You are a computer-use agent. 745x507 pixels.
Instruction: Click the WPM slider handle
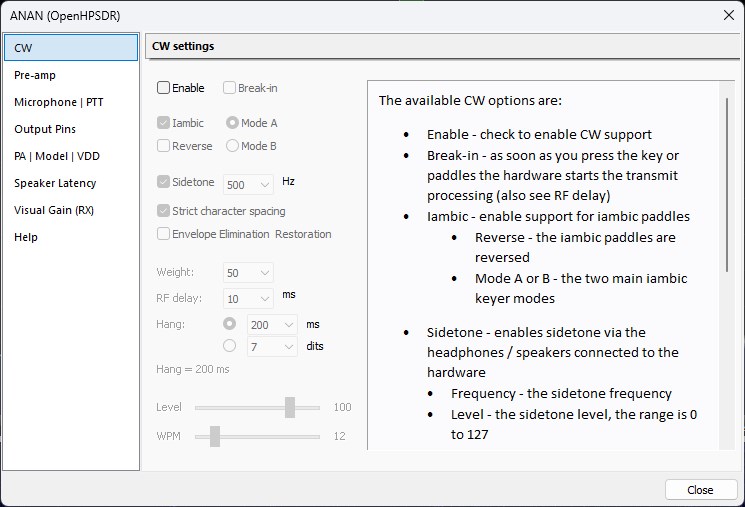click(x=215, y=436)
